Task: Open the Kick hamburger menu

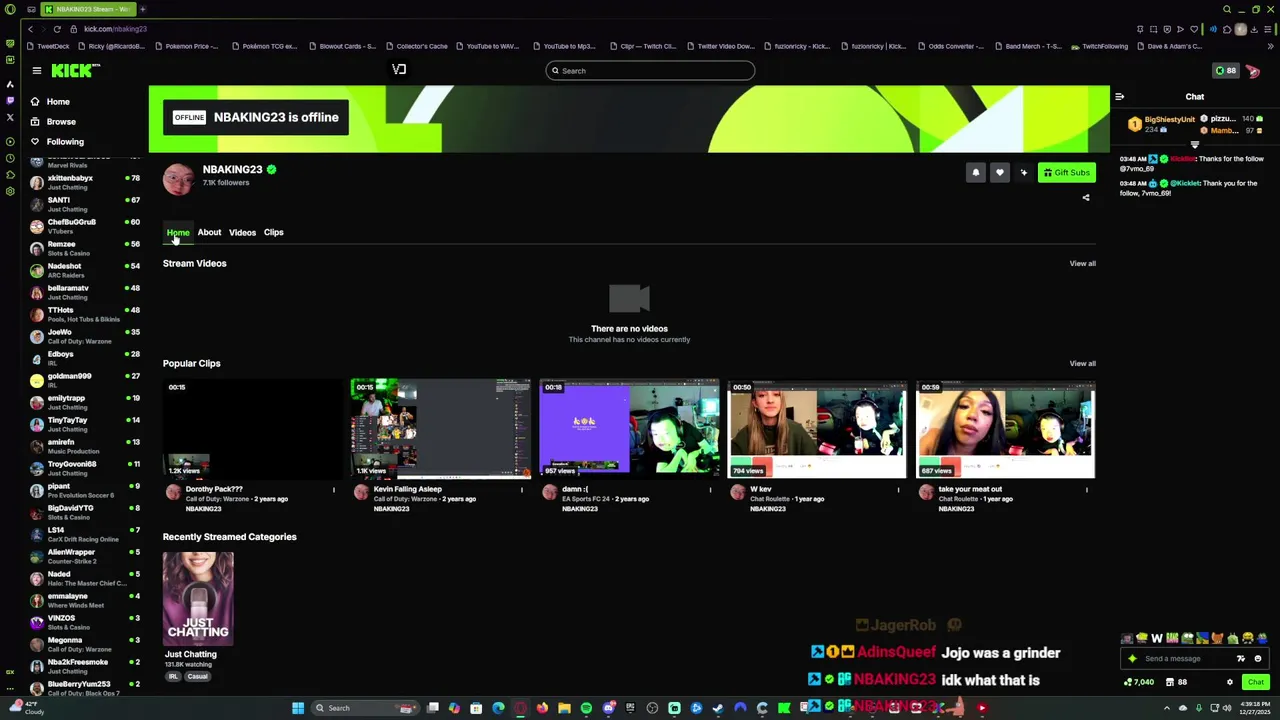Action: pyautogui.click(x=36, y=70)
